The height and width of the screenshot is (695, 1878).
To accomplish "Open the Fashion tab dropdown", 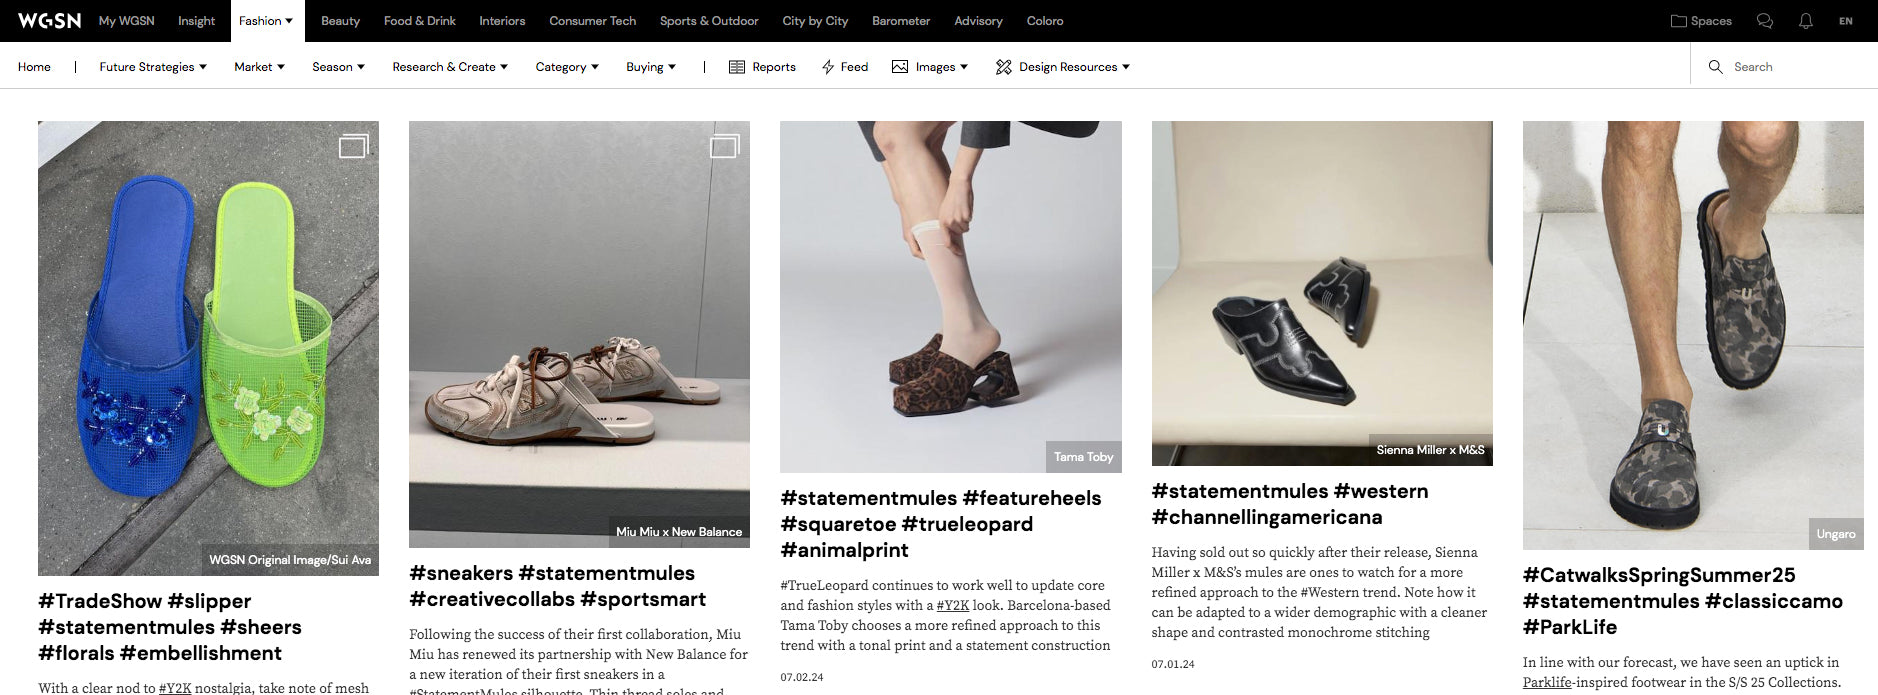I will [x=265, y=21].
